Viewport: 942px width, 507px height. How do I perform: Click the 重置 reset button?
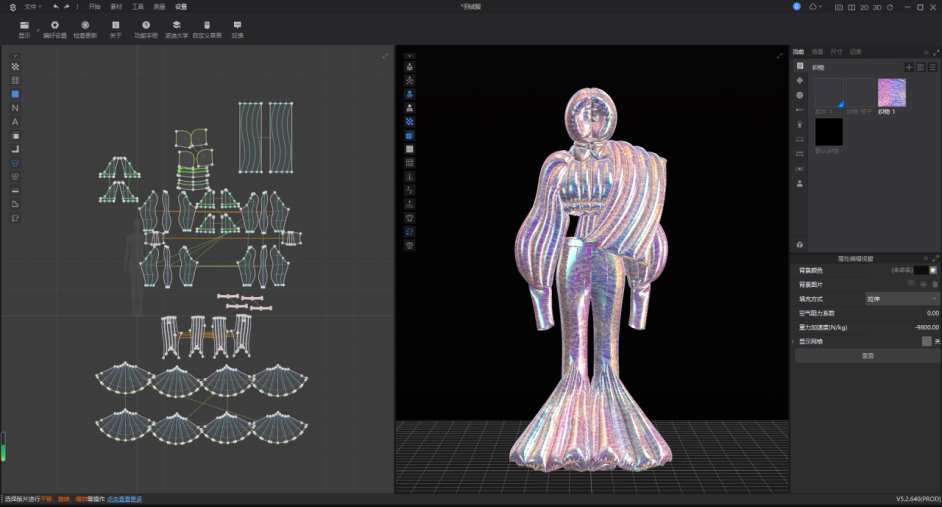(867, 356)
